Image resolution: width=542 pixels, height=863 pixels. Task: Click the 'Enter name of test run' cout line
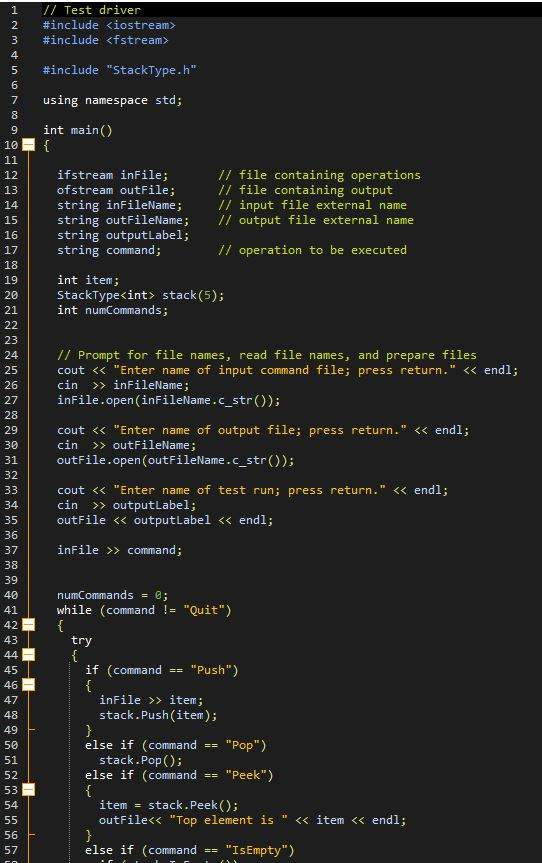pyautogui.click(x=253, y=490)
